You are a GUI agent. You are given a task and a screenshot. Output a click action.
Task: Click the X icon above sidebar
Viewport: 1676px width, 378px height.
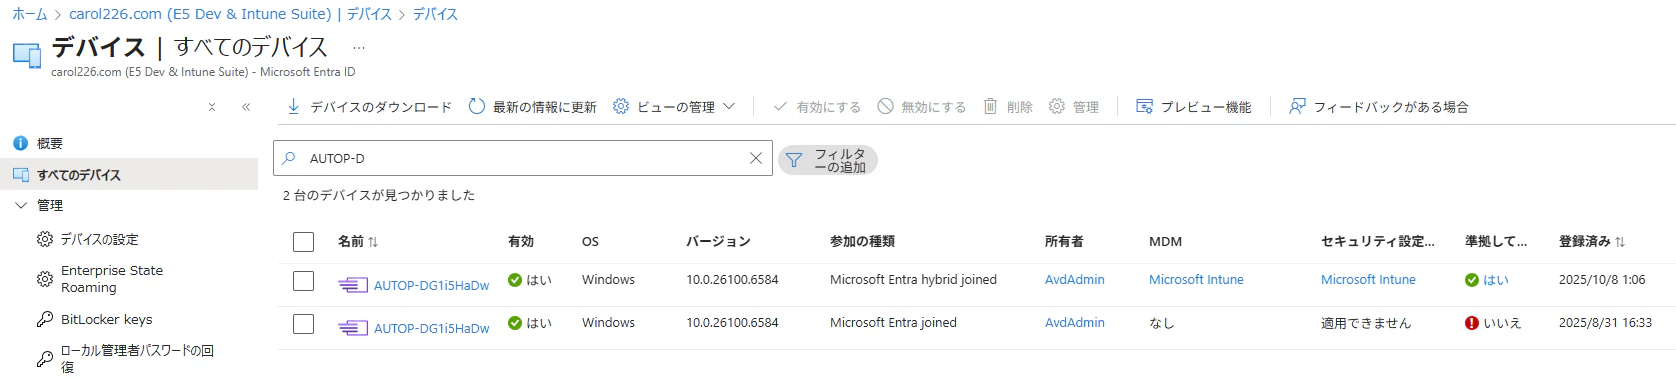coord(212,107)
